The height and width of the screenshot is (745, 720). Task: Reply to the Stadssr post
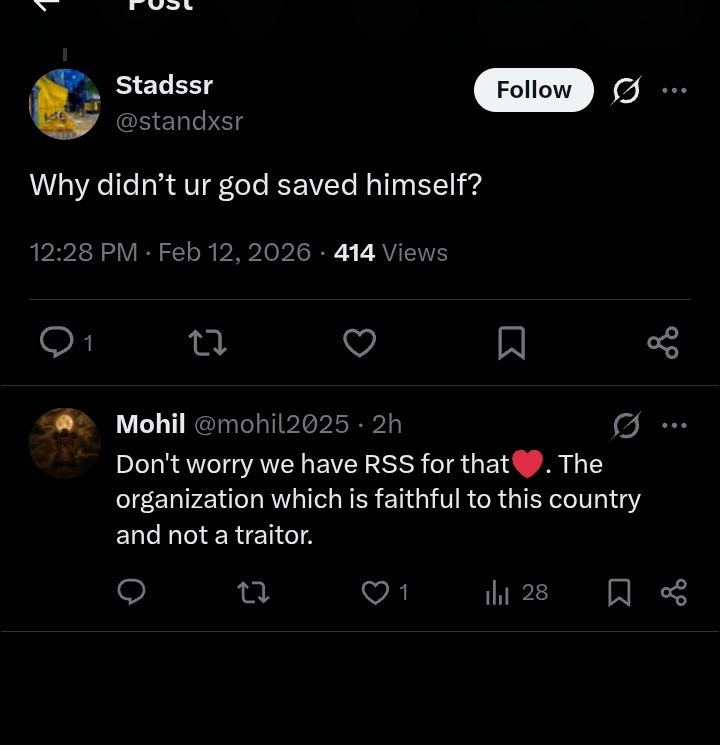tap(57, 343)
